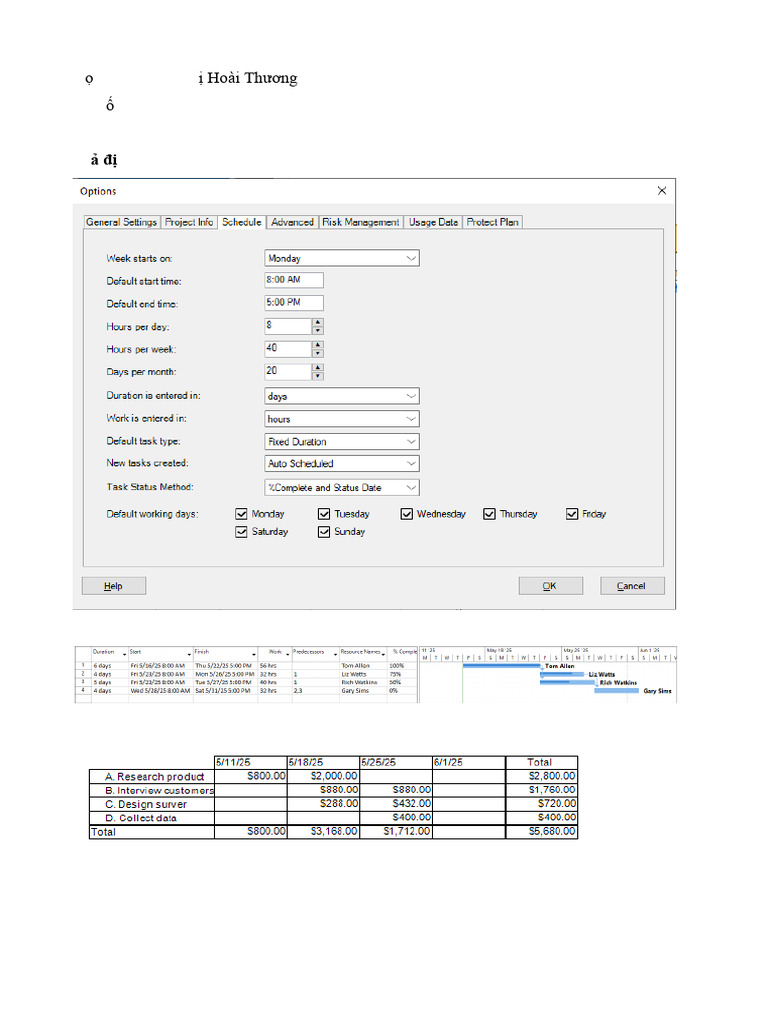This screenshot has width=768, height=1024.
Task: Expand the Week starts on dropdown
Action: click(342, 258)
